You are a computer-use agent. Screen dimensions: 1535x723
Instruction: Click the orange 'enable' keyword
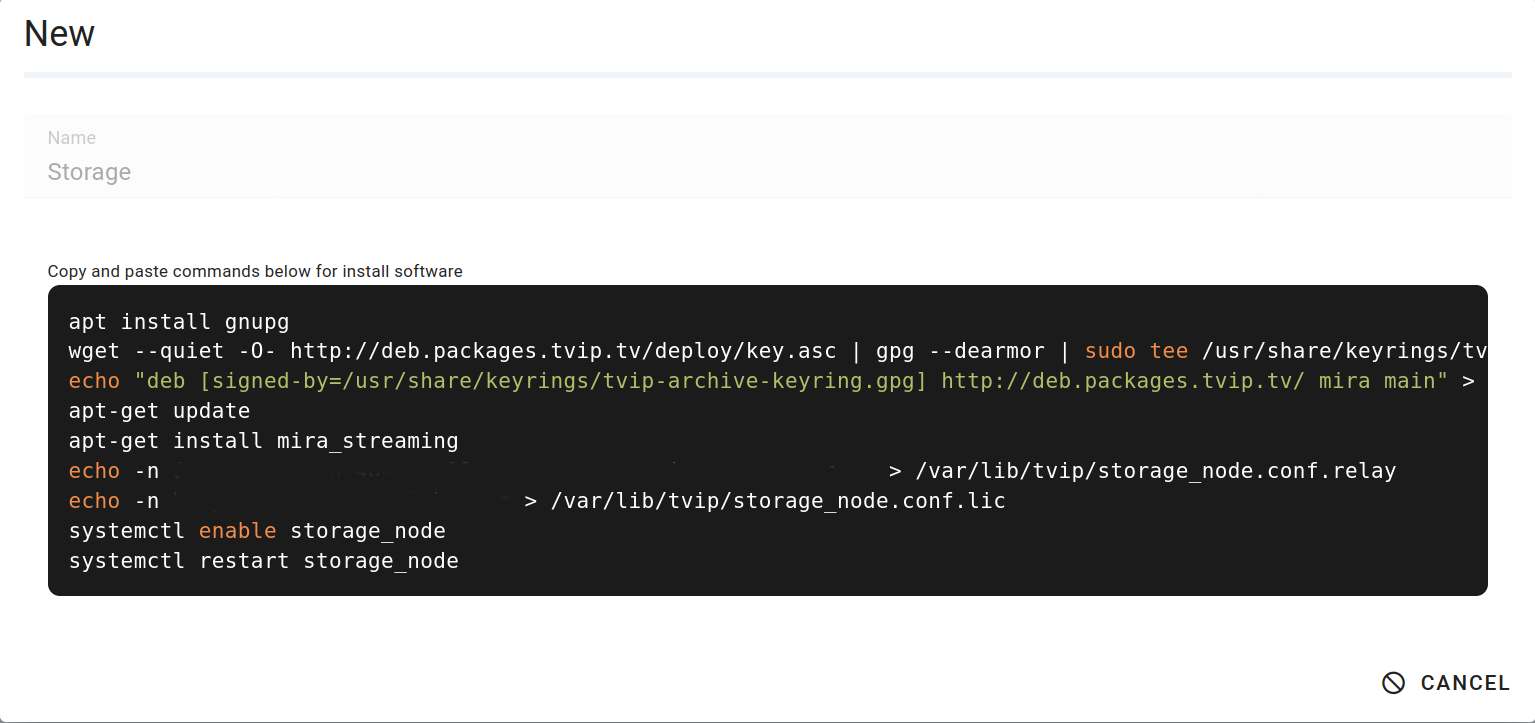(x=237, y=531)
